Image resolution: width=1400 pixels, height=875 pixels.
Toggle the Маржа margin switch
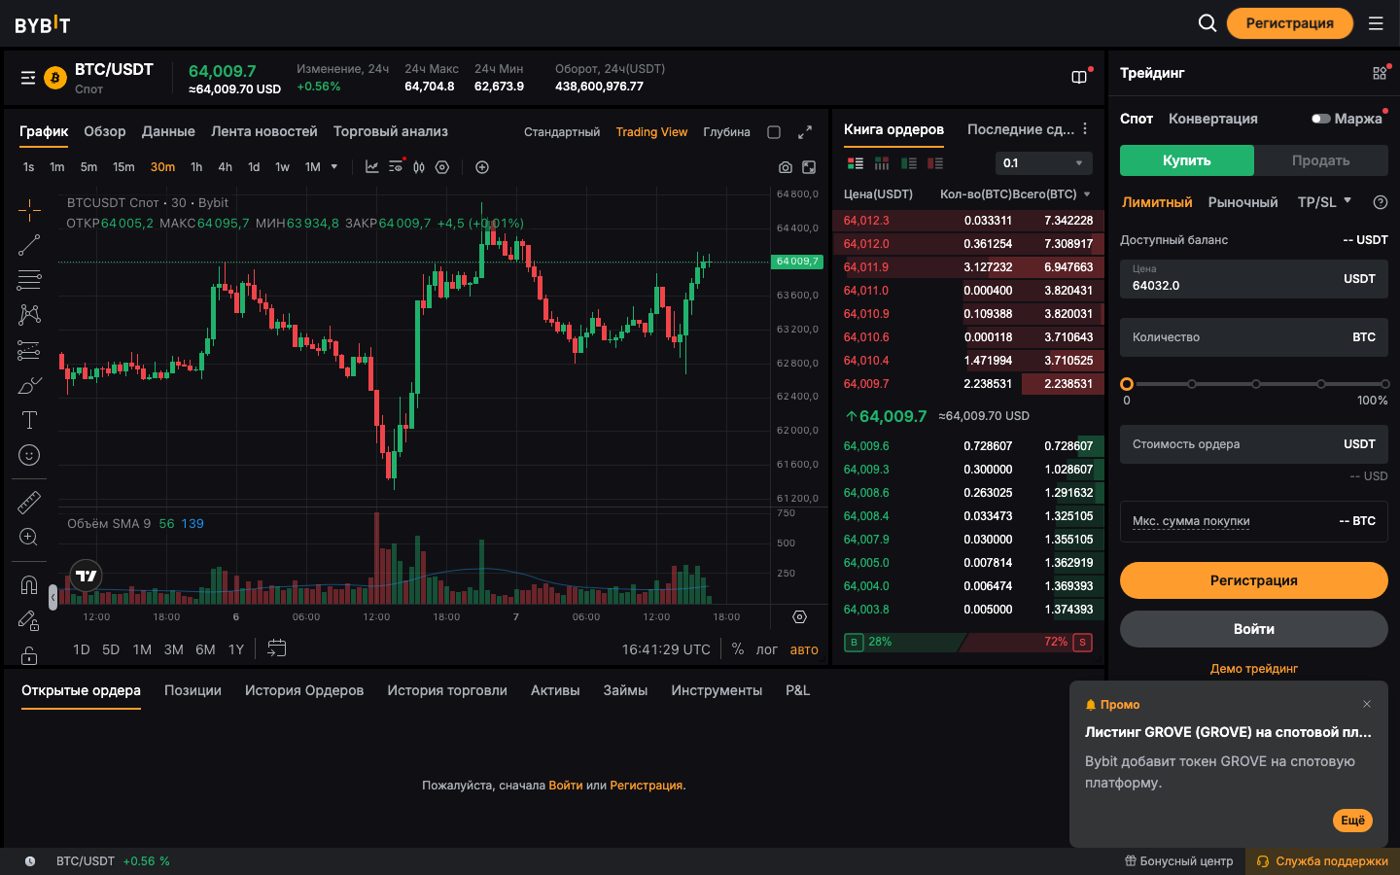[x=1321, y=119]
